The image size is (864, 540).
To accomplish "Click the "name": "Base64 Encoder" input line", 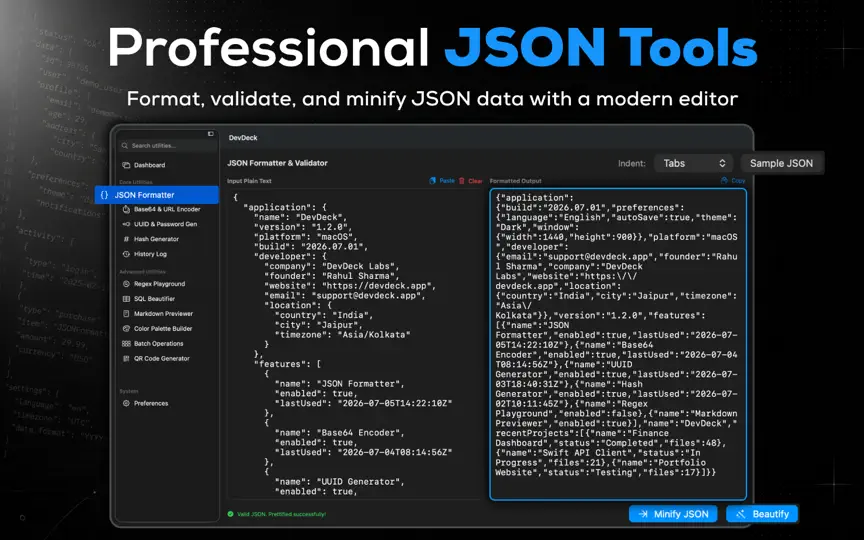I will (x=339, y=433).
